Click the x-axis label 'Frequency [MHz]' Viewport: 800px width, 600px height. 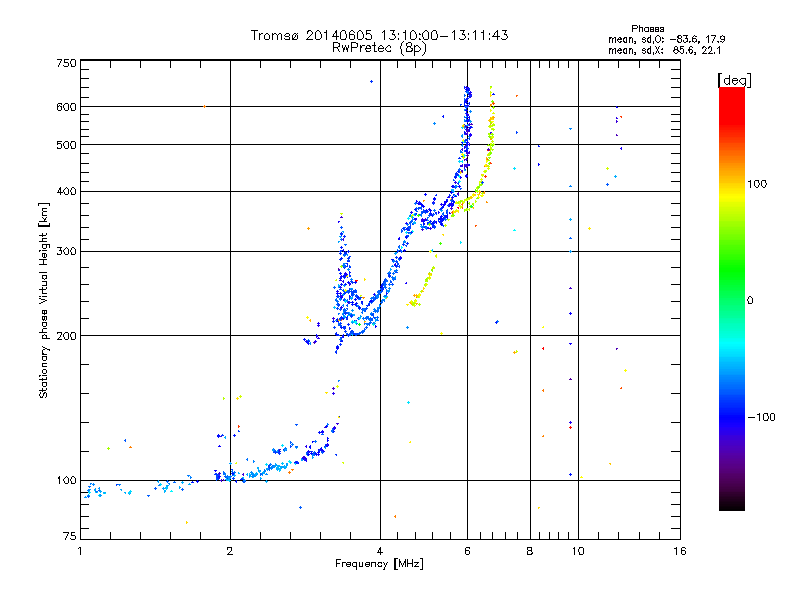[379, 564]
